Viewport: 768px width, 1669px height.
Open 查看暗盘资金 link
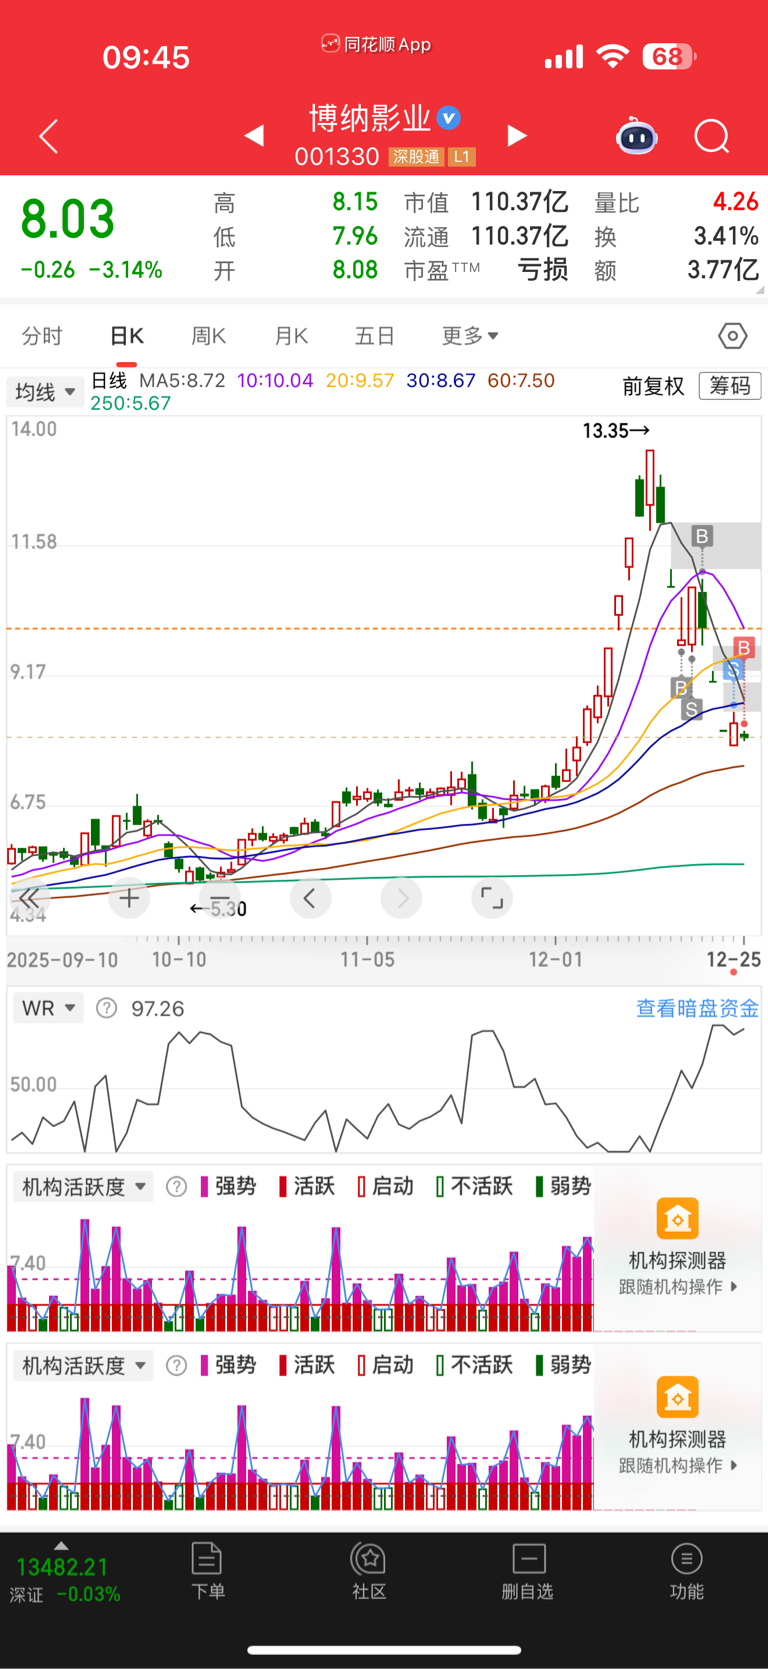point(697,1008)
